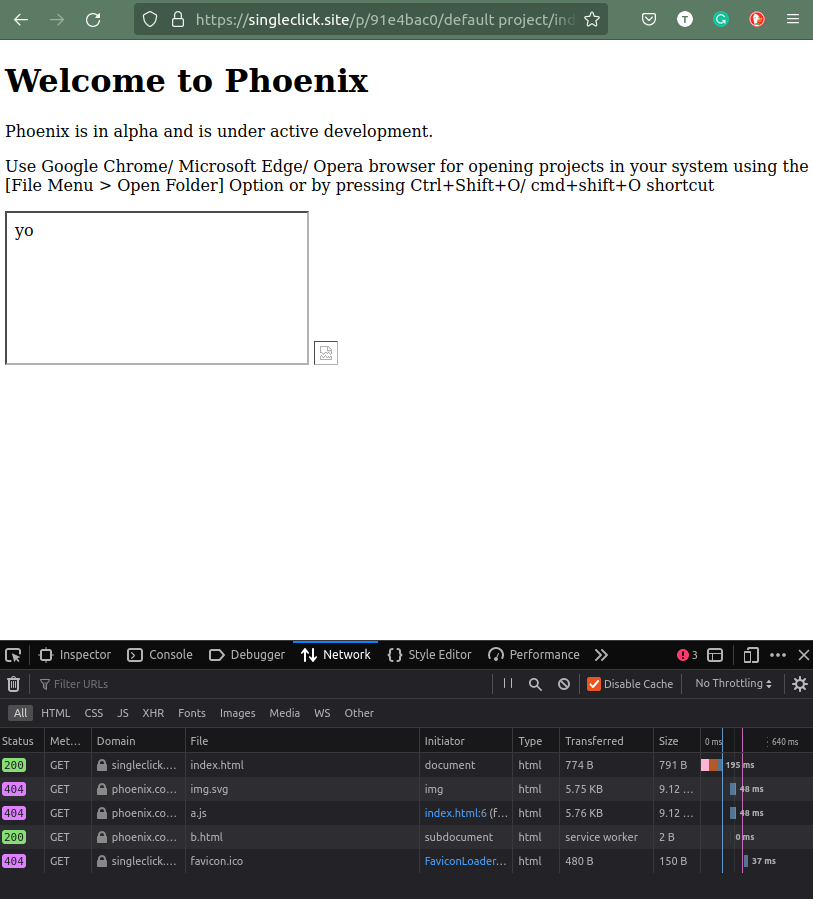813x899 pixels.
Task: Uncheck the Disable Cache checkbox
Action: 594,684
